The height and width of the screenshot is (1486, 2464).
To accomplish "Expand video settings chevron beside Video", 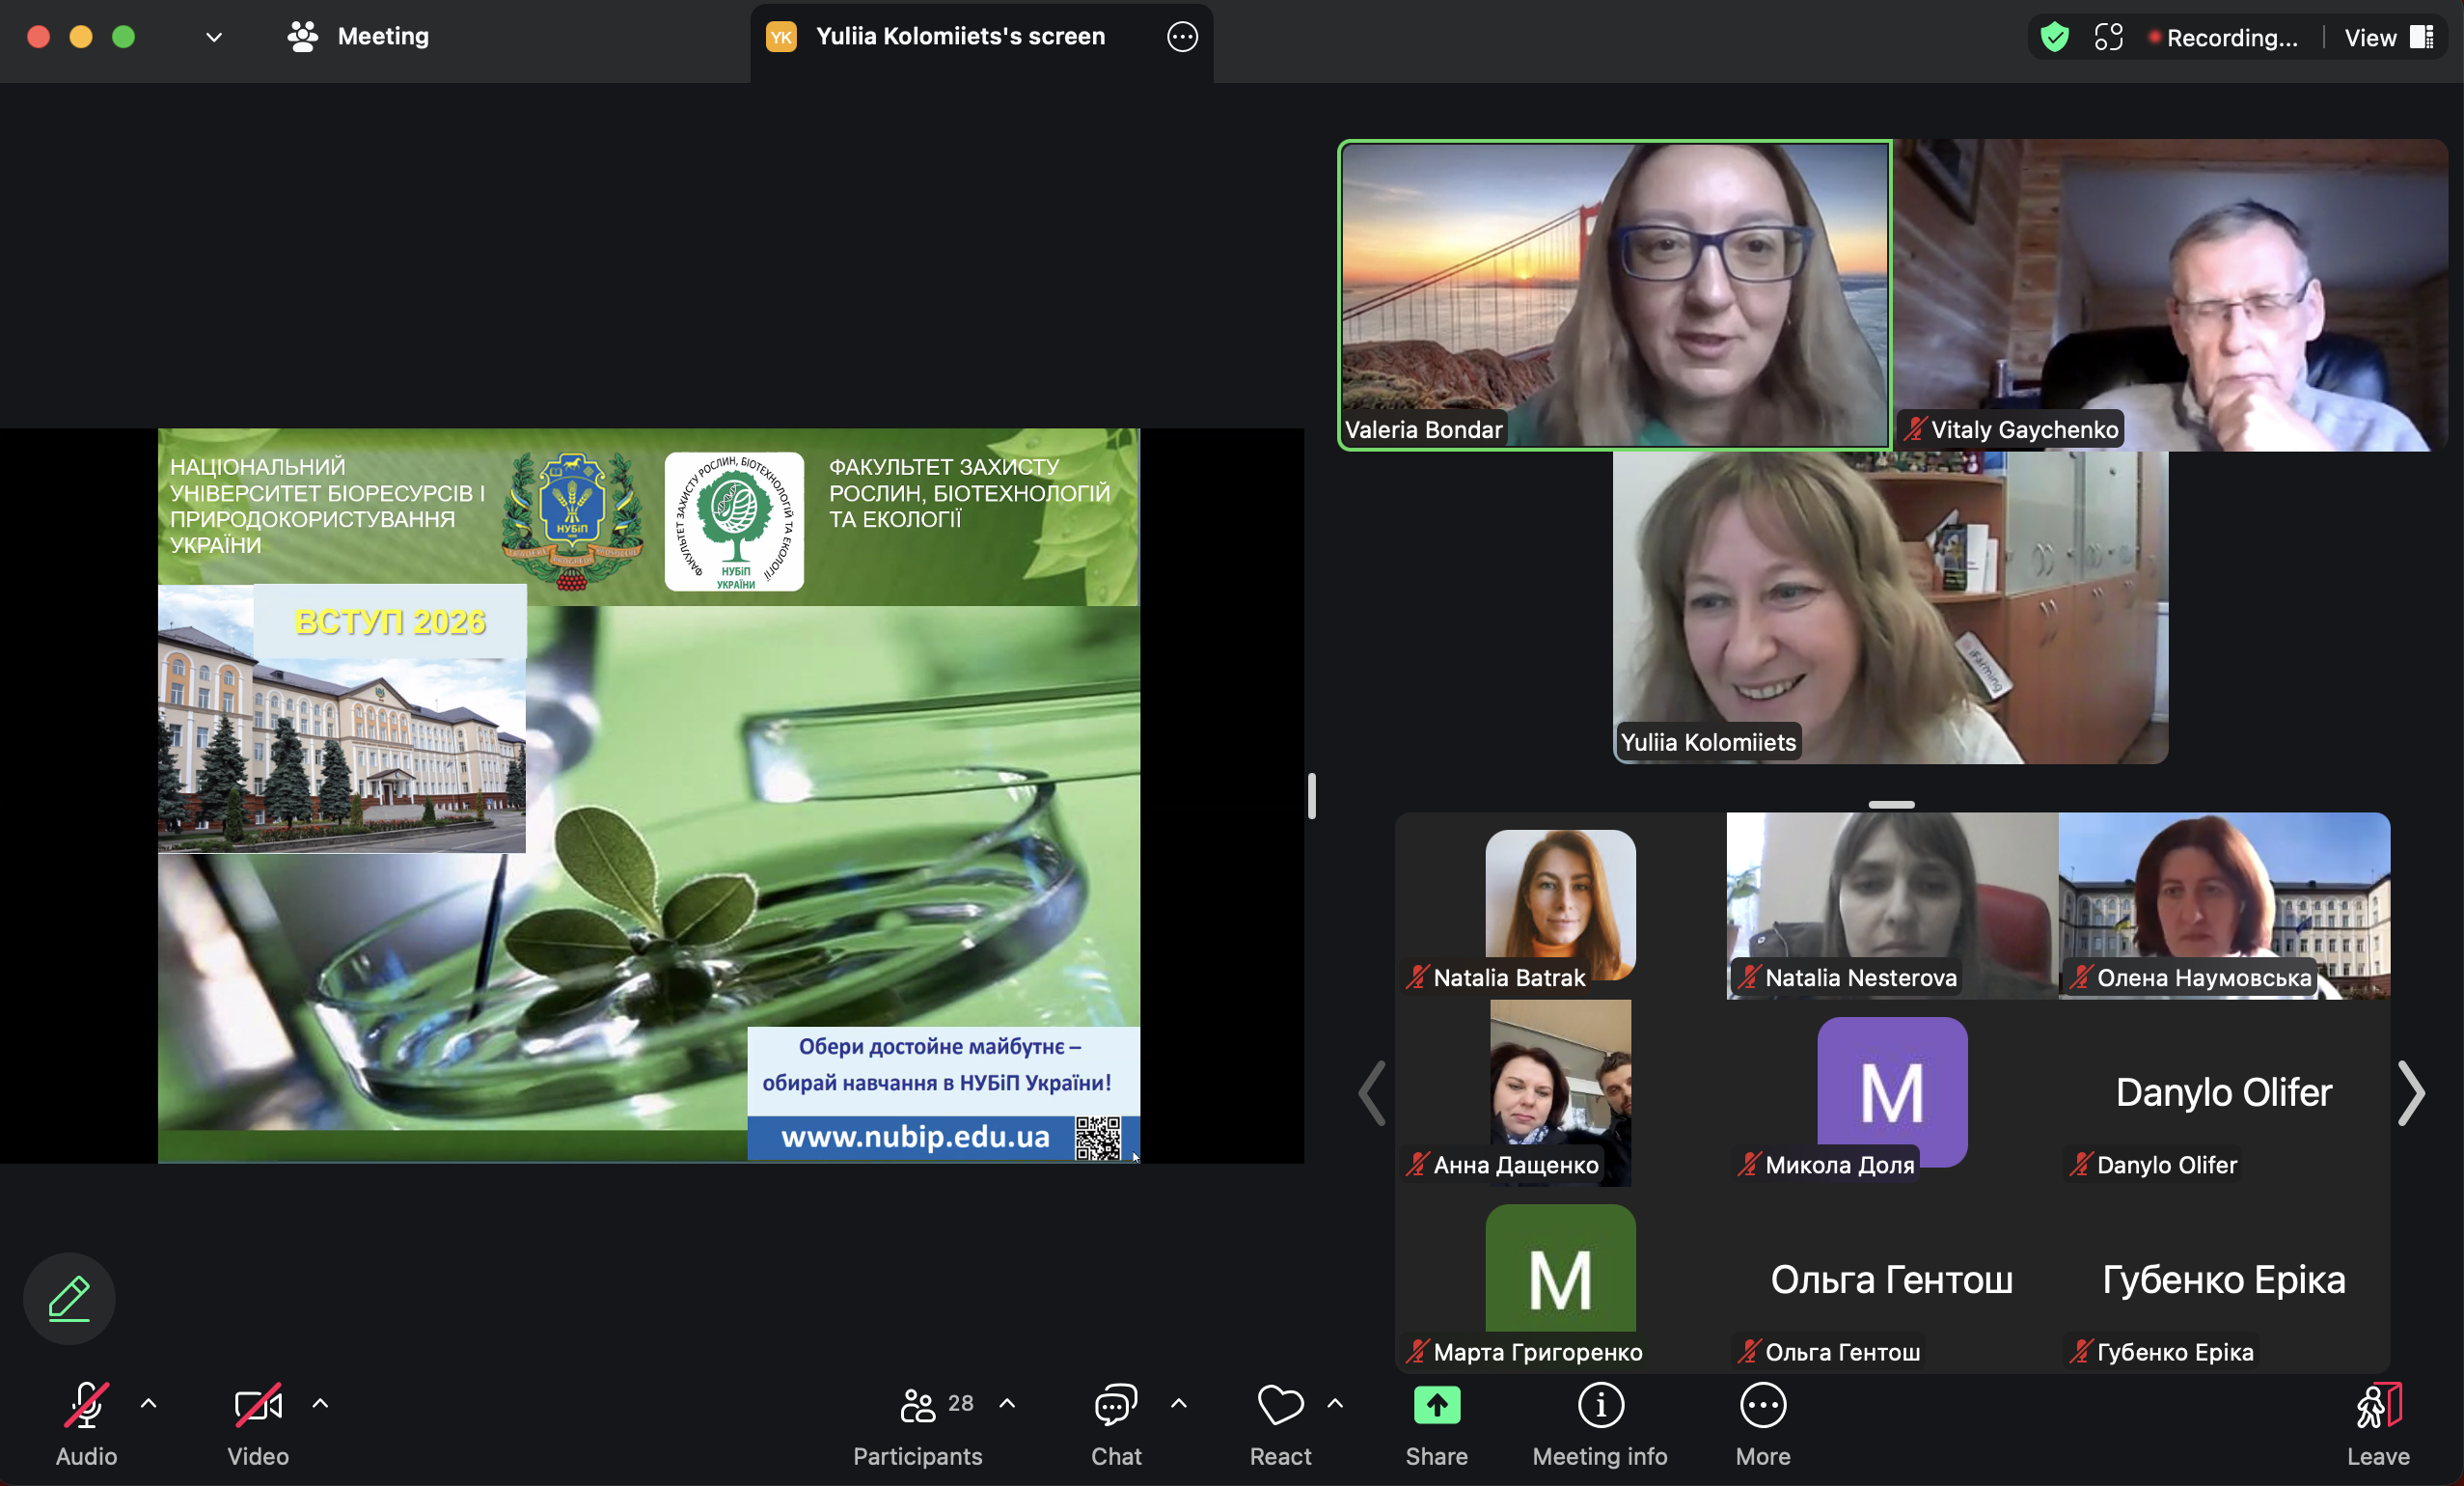I will (320, 1403).
